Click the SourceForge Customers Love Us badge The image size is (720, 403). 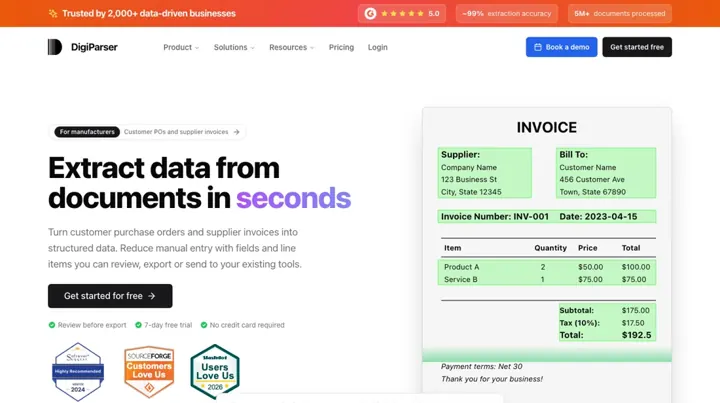(x=149, y=372)
